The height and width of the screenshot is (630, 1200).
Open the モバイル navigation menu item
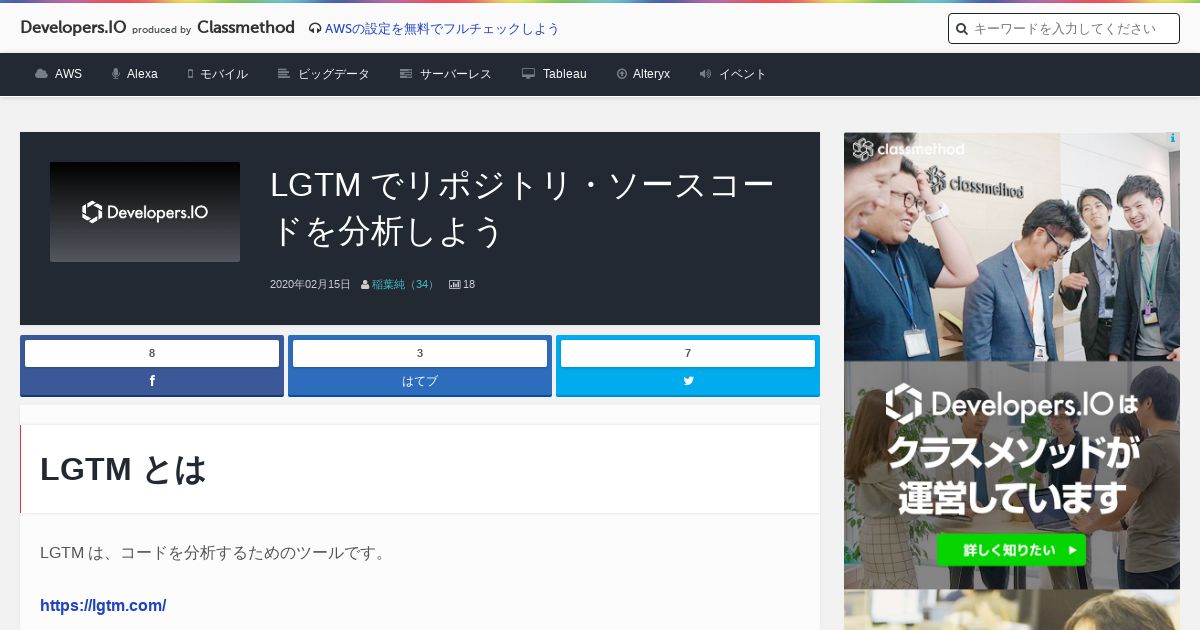point(217,74)
